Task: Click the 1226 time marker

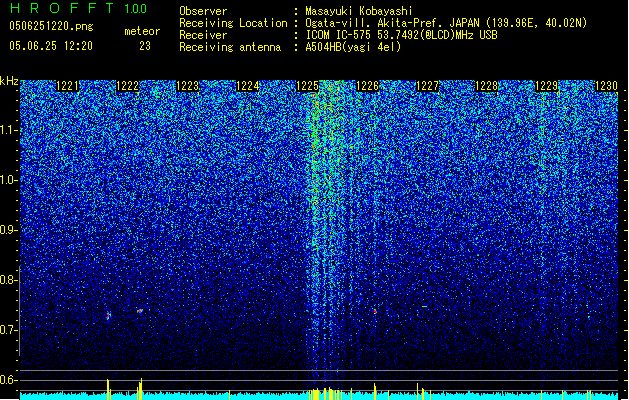Action: coord(367,86)
